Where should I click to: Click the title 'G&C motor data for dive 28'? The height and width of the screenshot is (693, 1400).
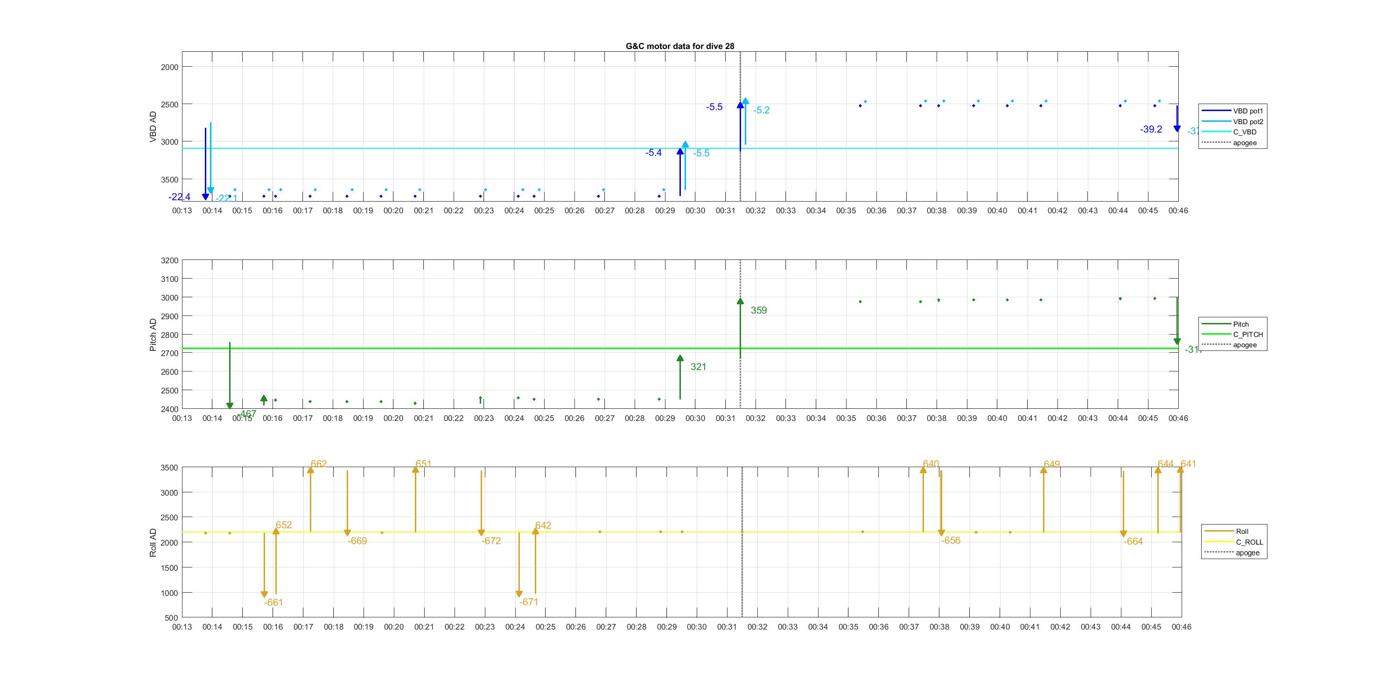(x=680, y=46)
